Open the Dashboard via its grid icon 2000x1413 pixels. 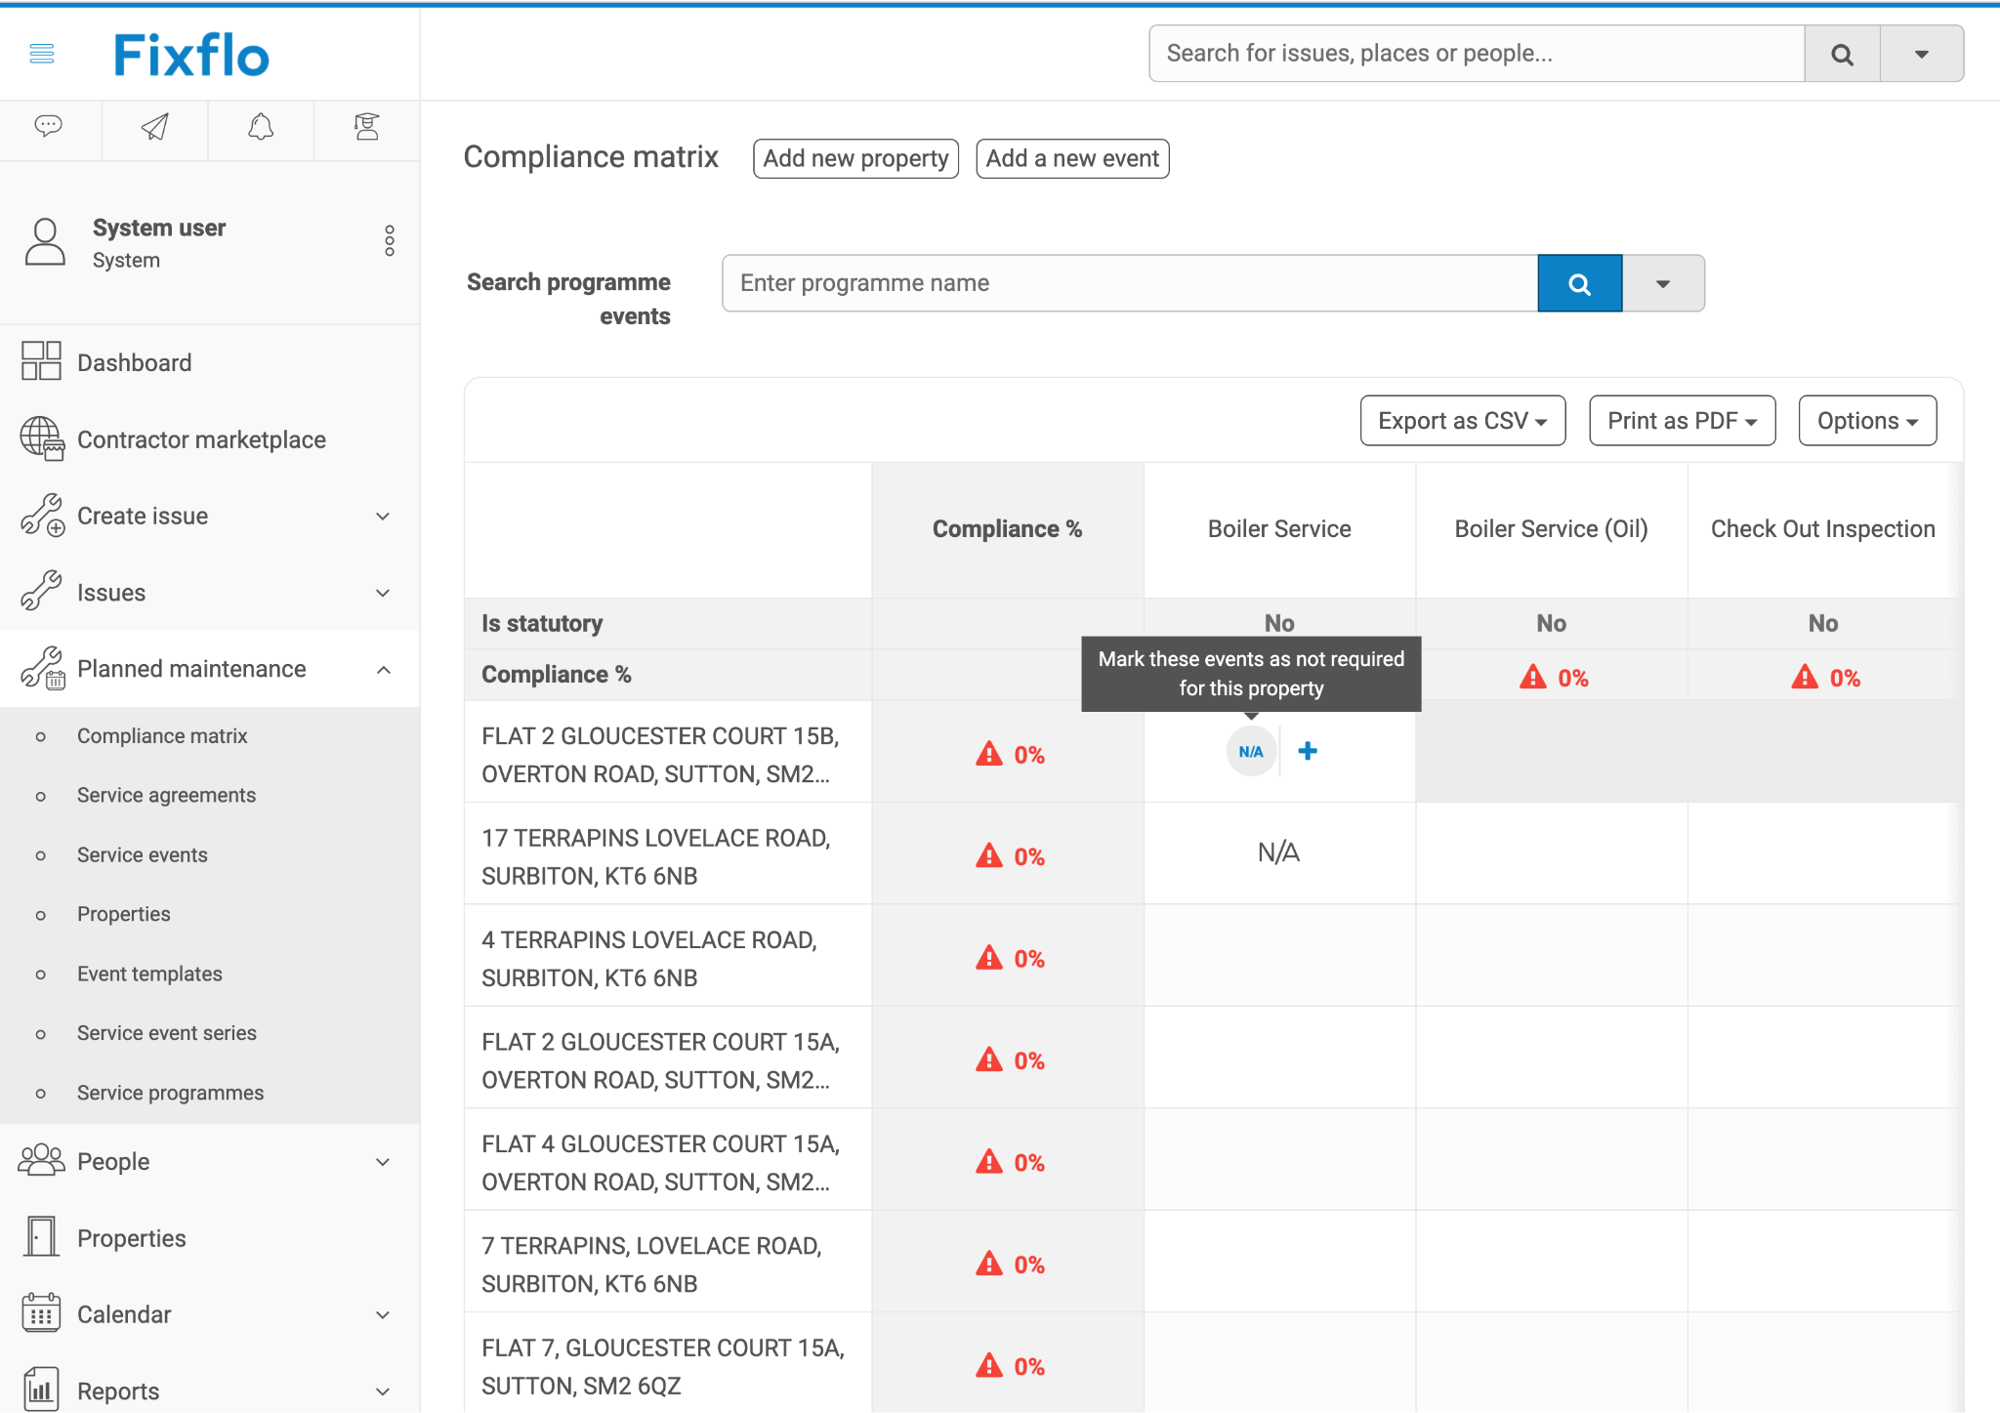point(40,361)
